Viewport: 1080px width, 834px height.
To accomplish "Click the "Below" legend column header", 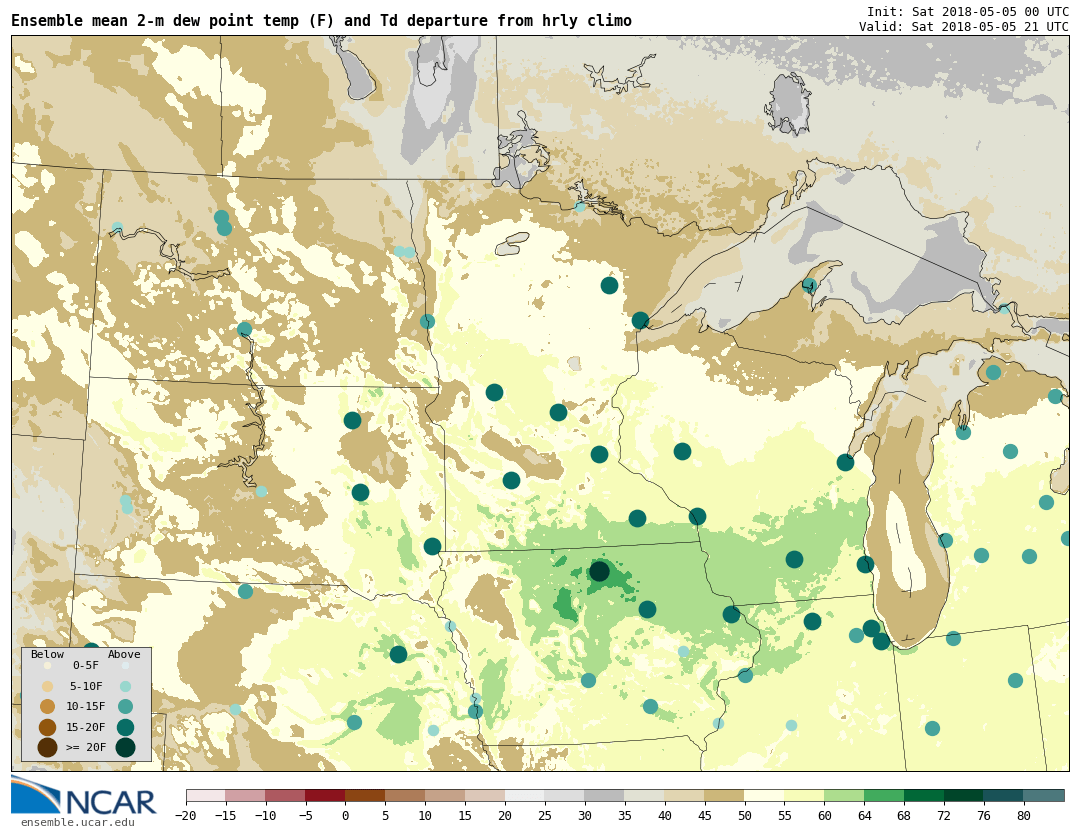I will click(47, 655).
